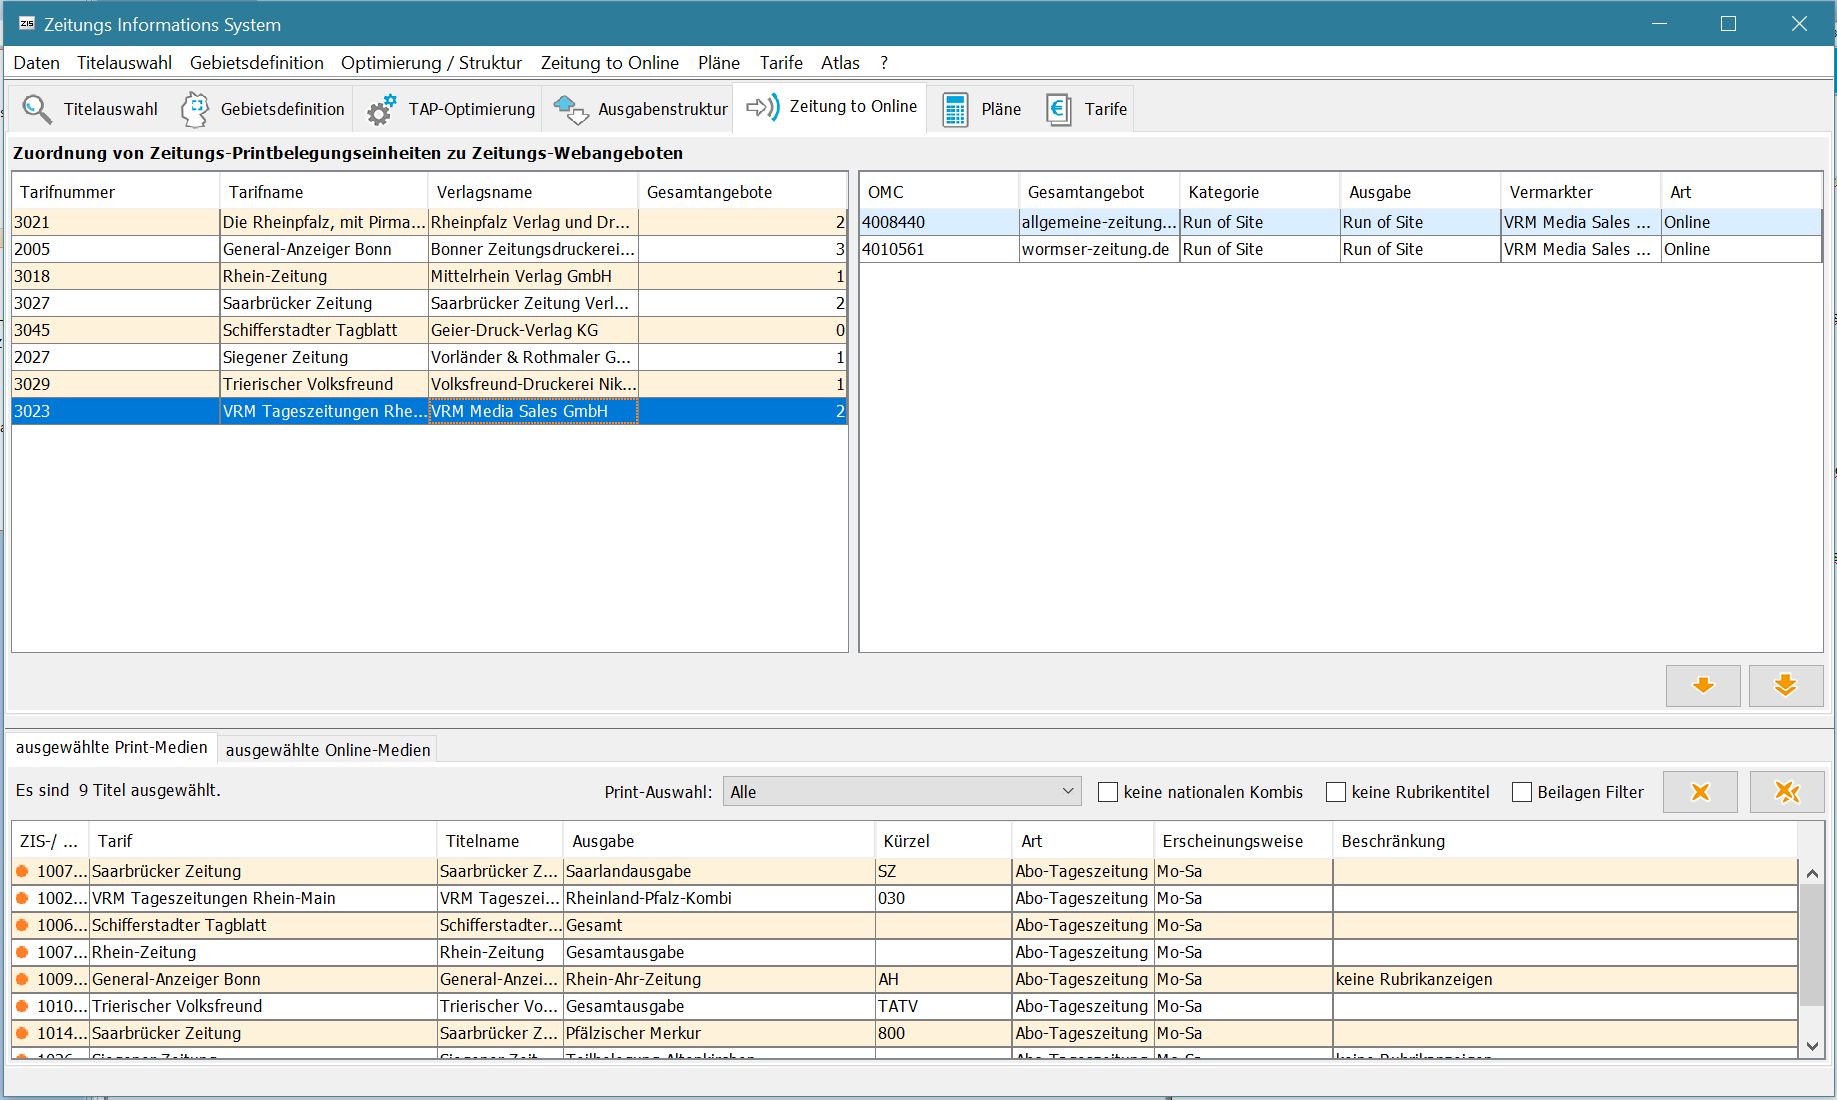
Task: Switch to ausgewählte Online-Medien tab
Action: point(328,750)
